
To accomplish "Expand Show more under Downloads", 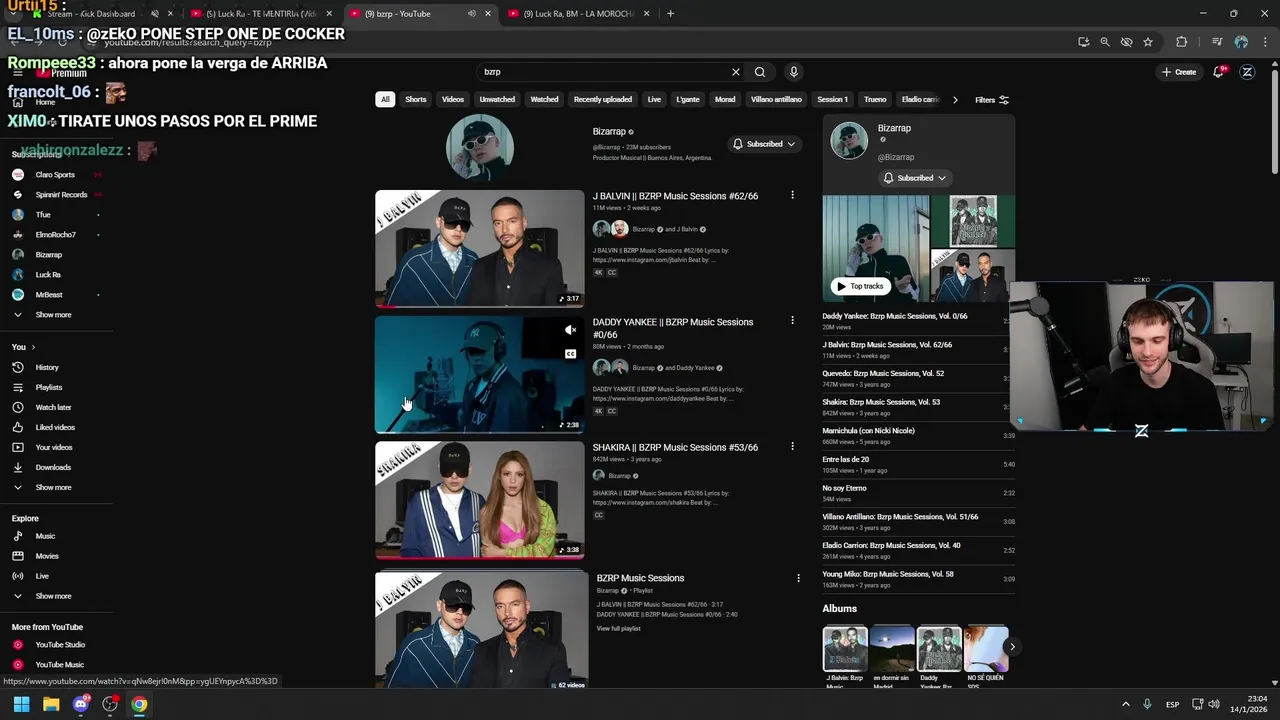I will coord(53,487).
